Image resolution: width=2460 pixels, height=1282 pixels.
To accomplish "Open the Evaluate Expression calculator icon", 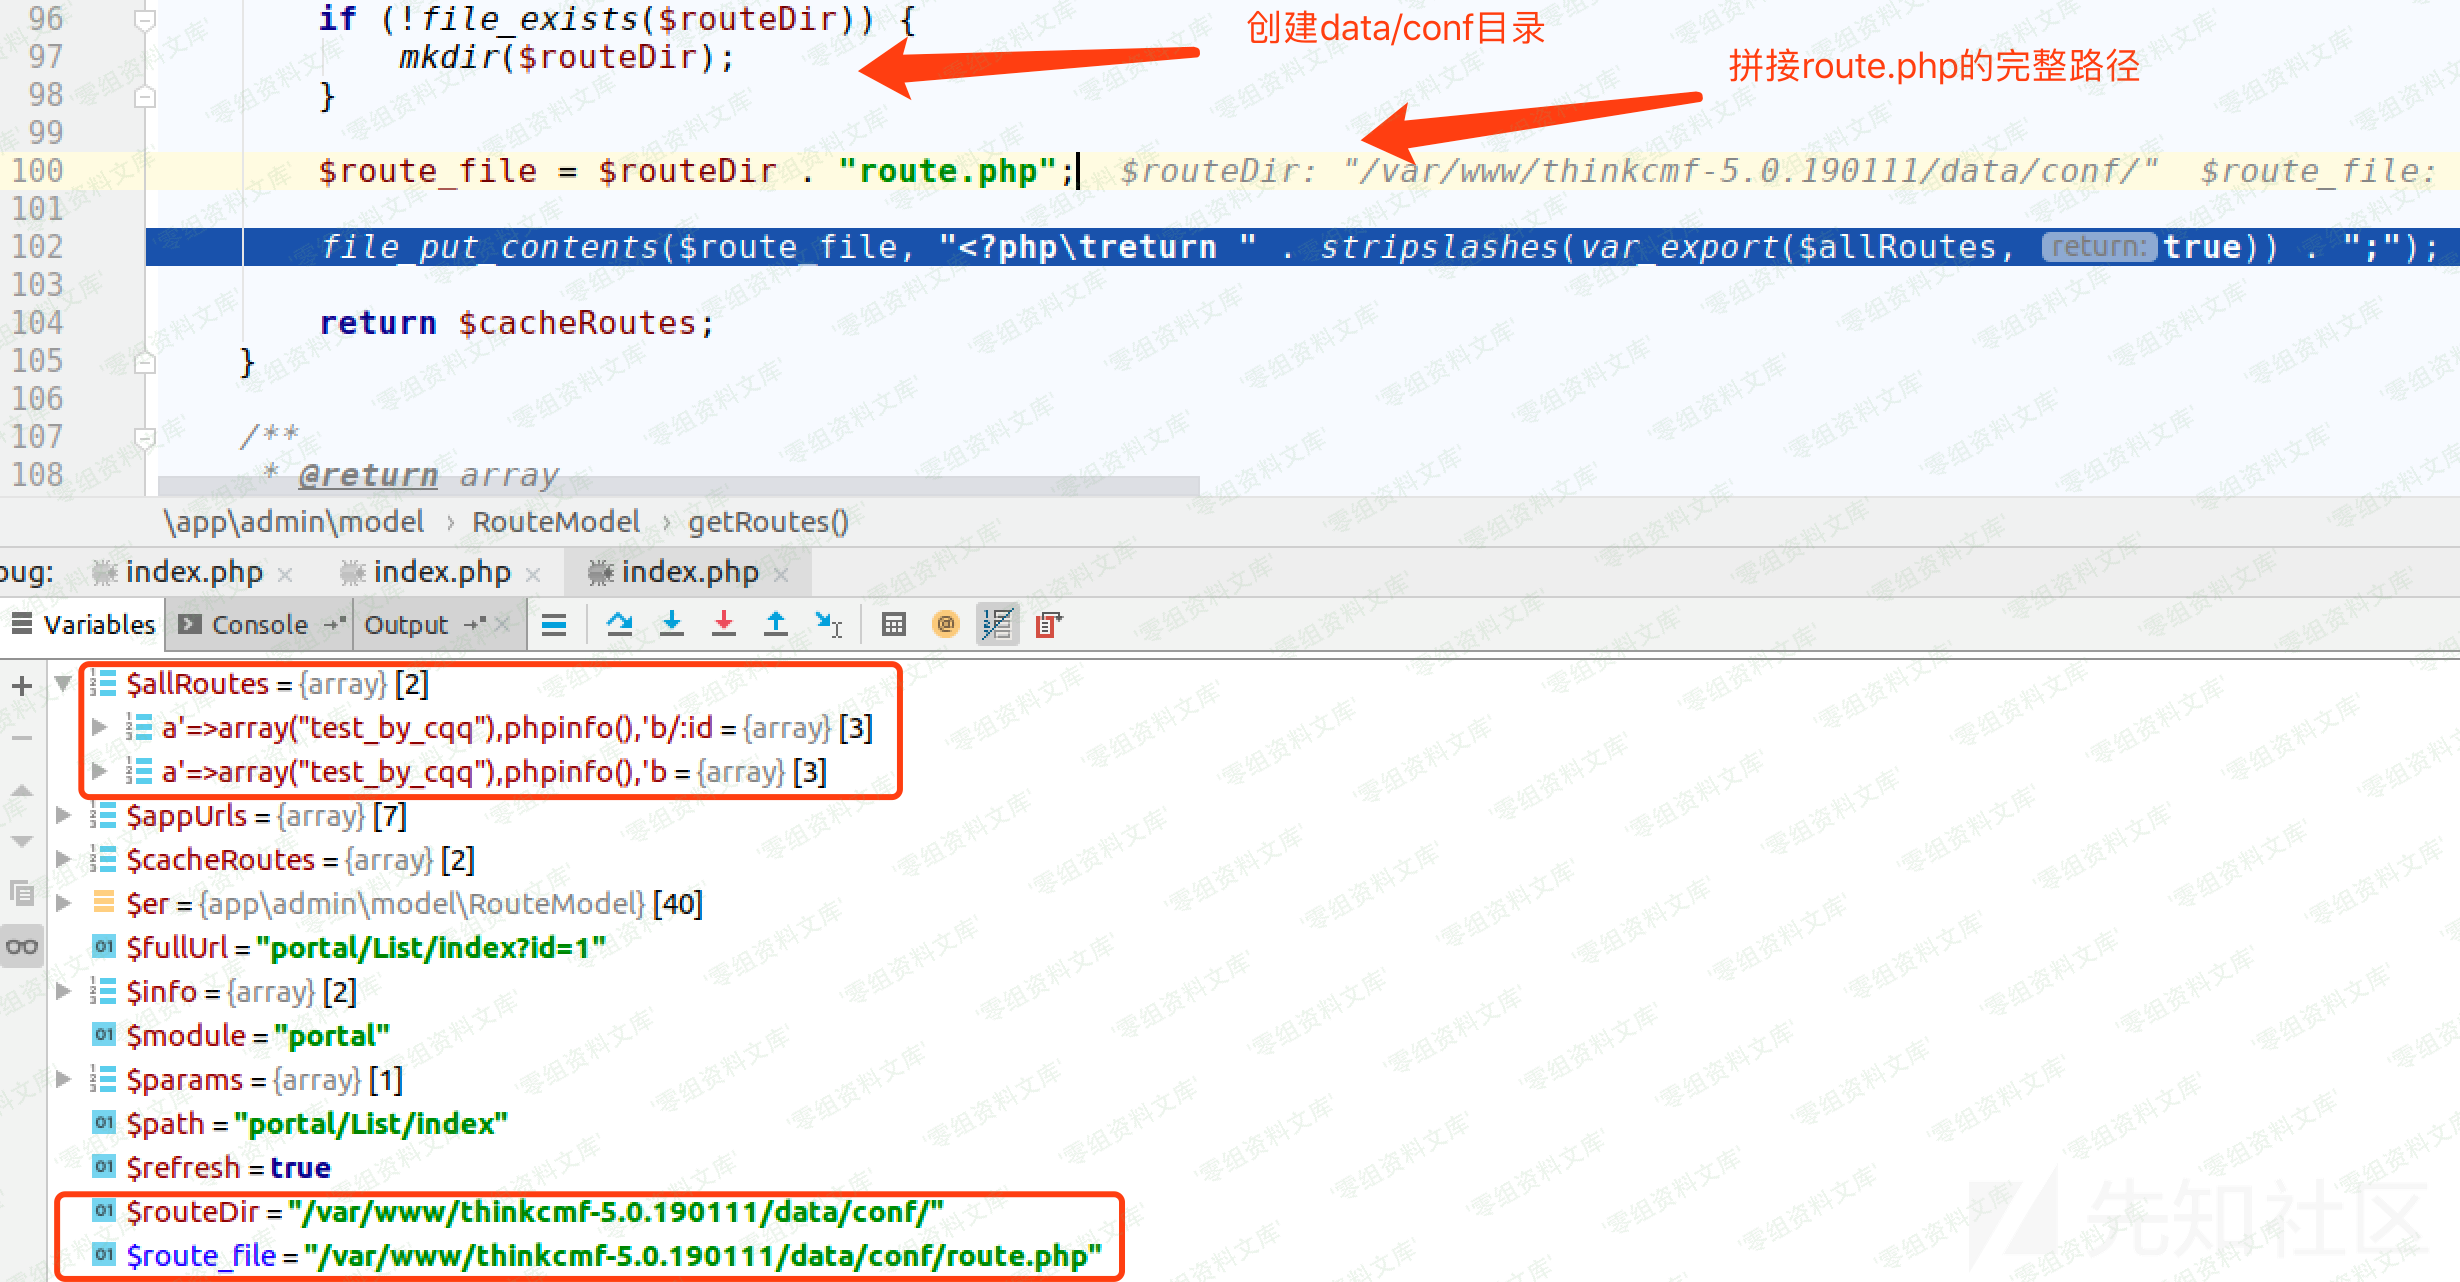I will [x=893, y=625].
